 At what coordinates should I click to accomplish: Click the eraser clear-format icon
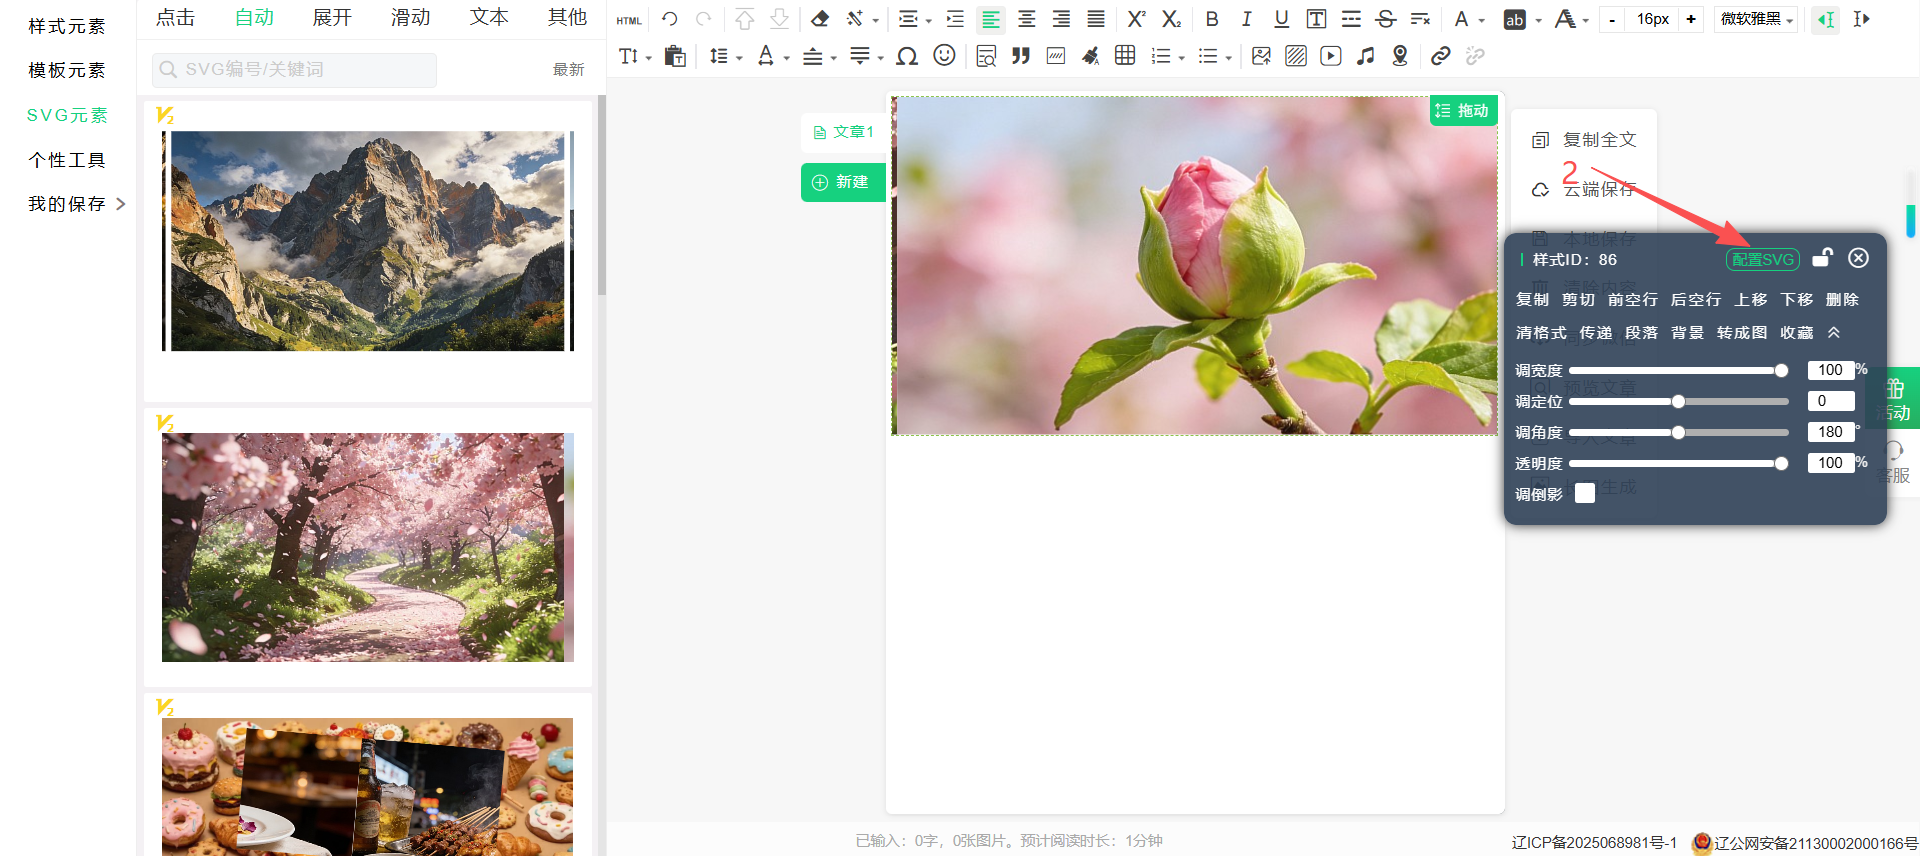point(820,19)
